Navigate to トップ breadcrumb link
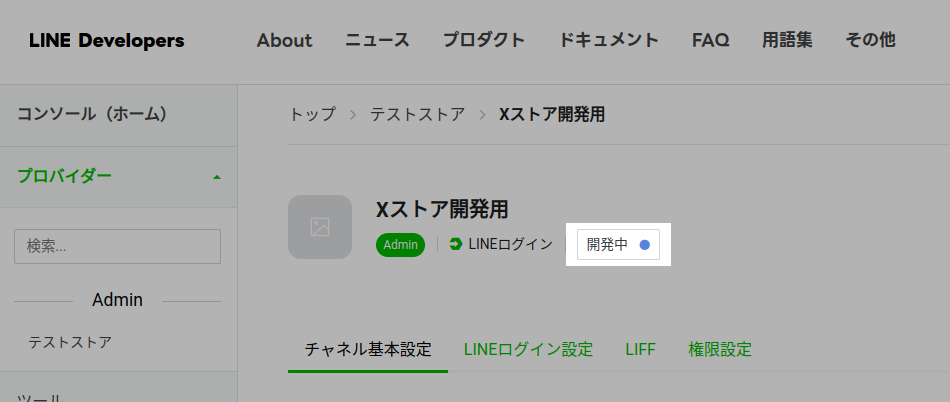Viewport: 950px width, 402px height. click(x=312, y=114)
